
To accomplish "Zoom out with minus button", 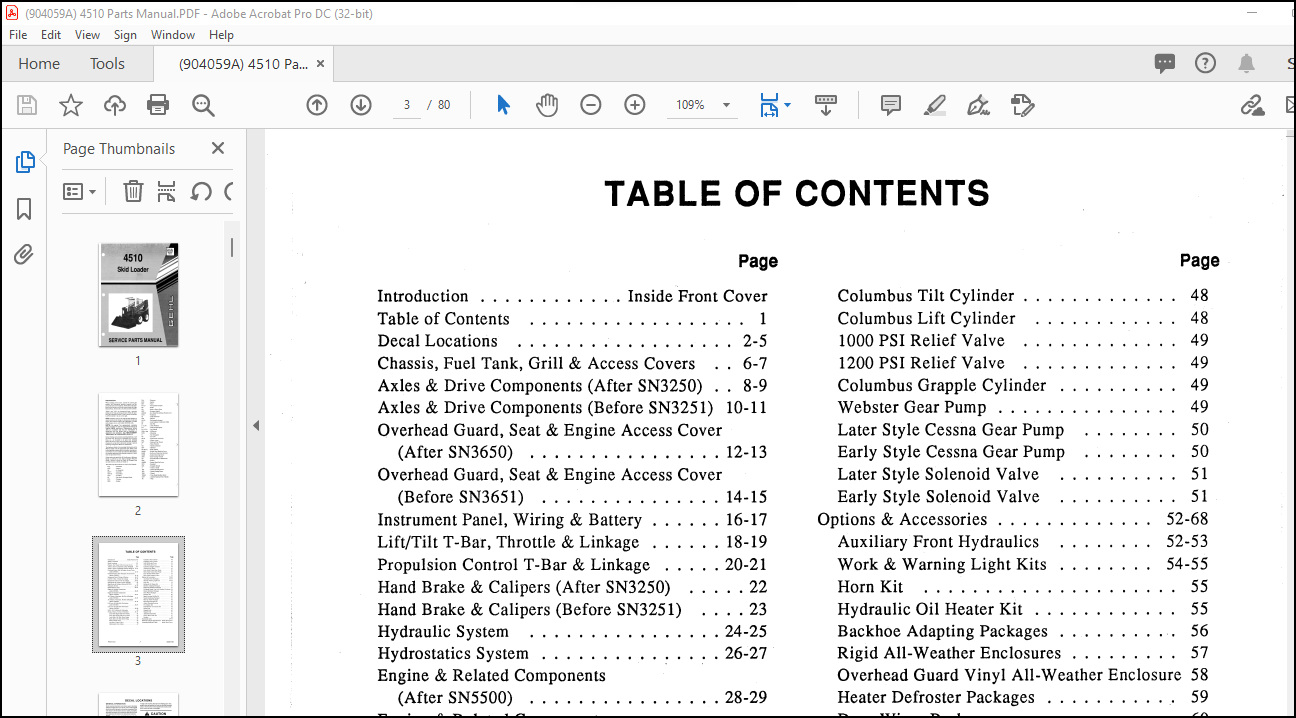I will [x=591, y=105].
